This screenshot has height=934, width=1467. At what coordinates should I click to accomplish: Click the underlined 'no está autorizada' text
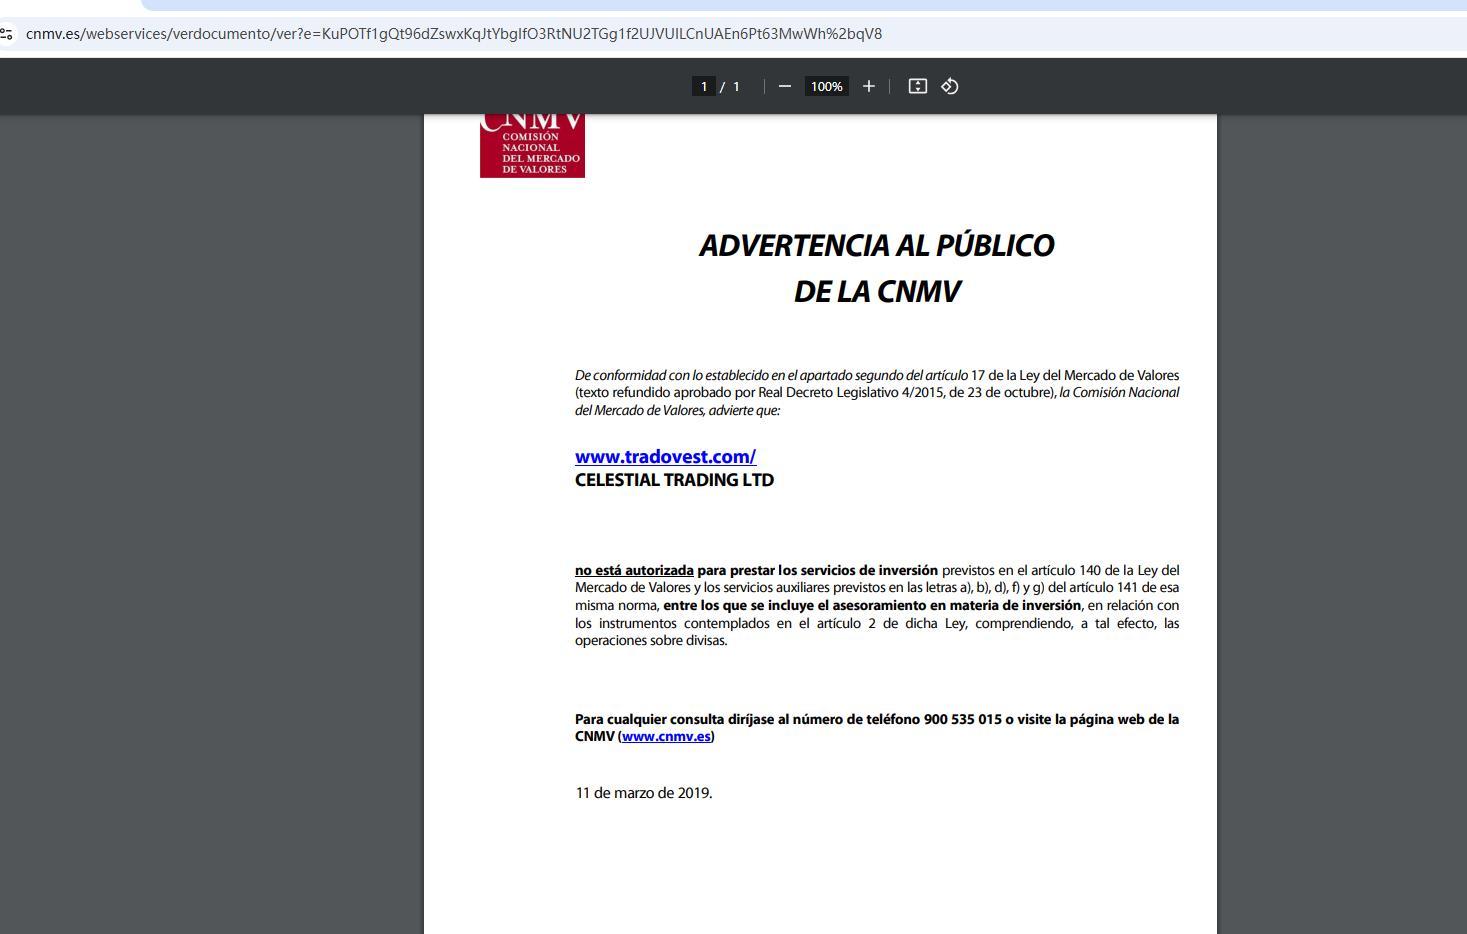click(x=634, y=570)
